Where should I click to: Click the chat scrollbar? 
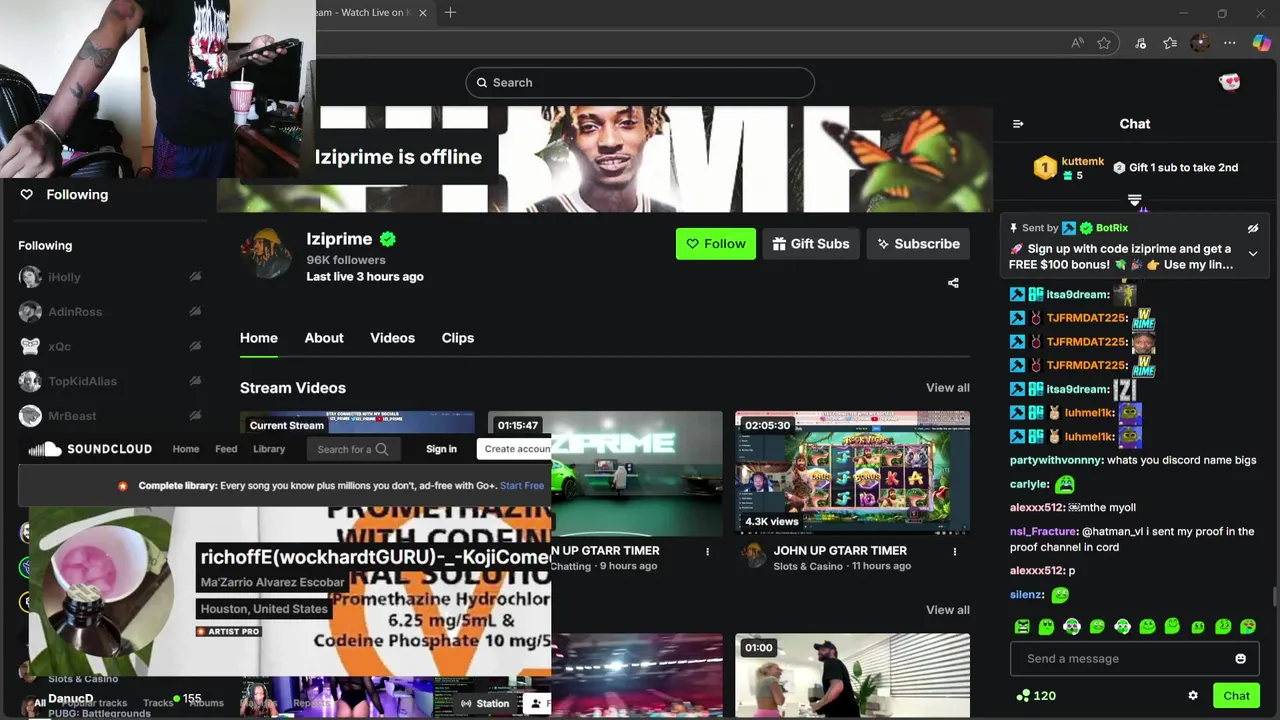(x=1274, y=597)
